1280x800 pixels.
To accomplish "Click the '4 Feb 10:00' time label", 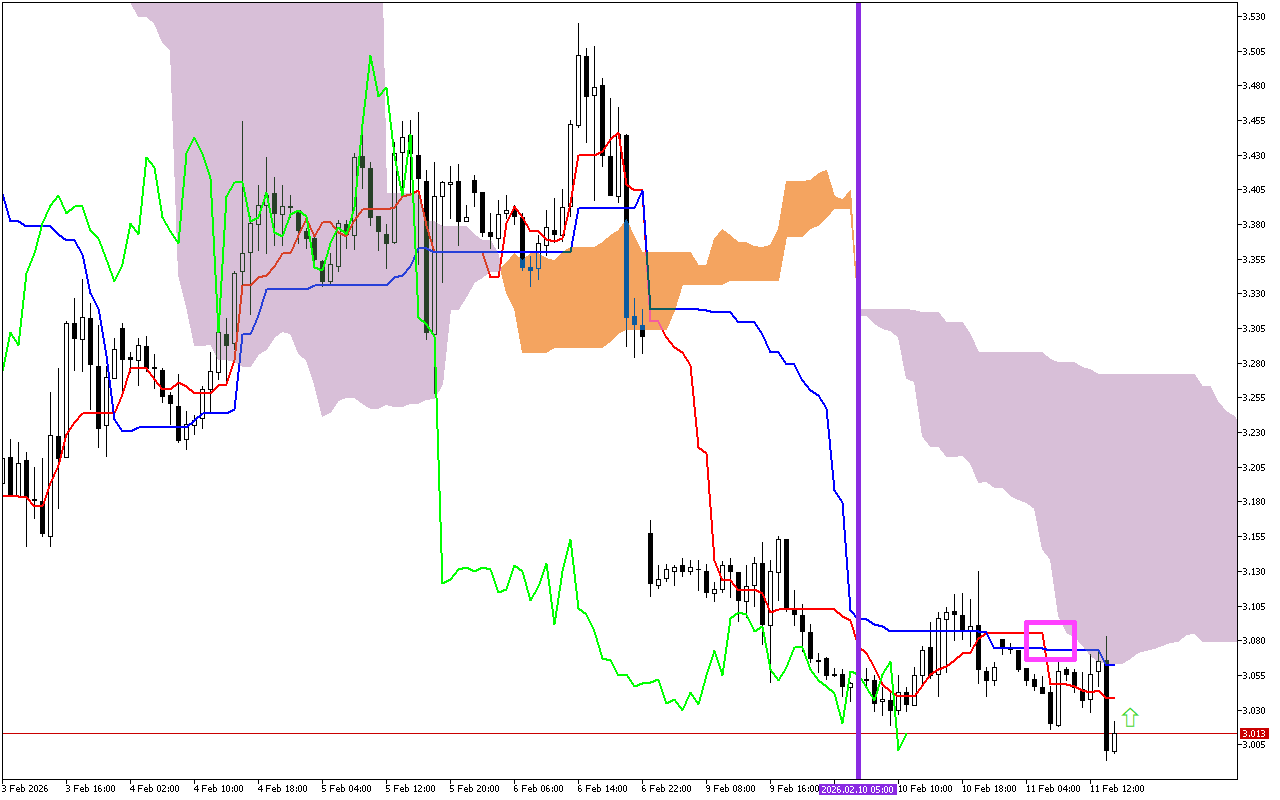I will 218,788.
